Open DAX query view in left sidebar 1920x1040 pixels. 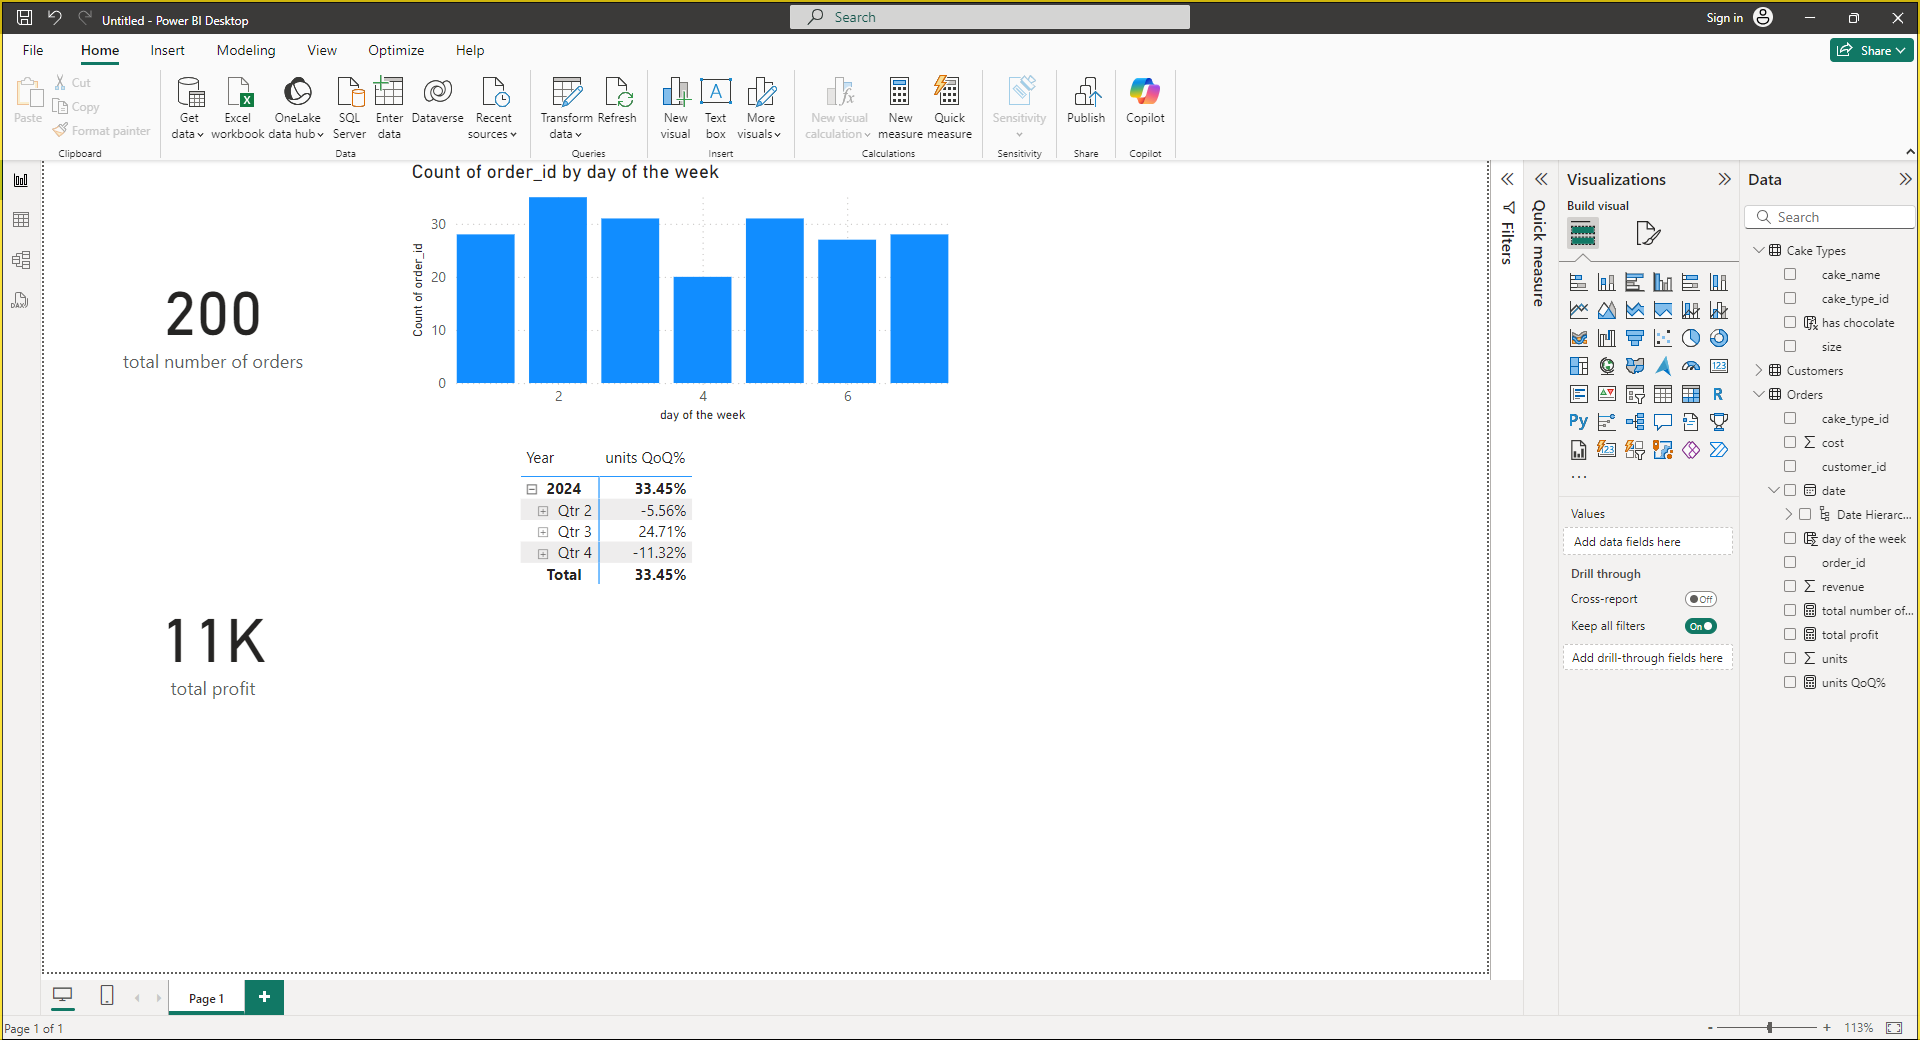tap(21, 300)
